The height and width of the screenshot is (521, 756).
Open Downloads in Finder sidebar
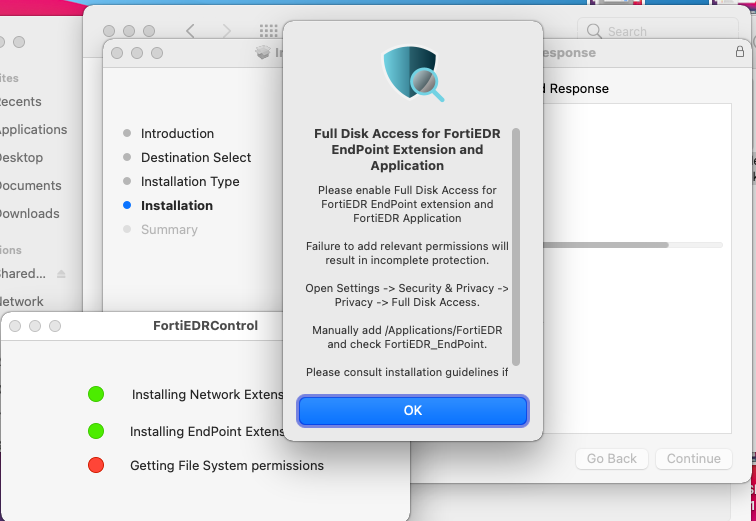pyautogui.click(x=28, y=213)
